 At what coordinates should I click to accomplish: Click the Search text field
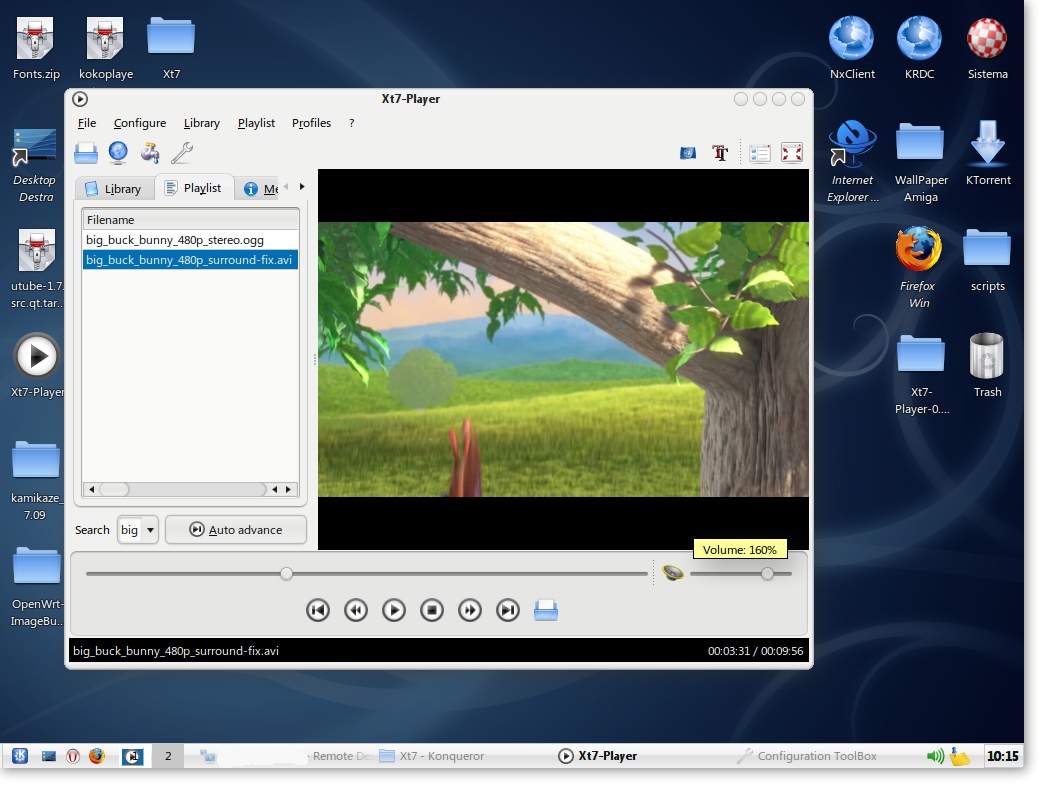click(x=130, y=530)
